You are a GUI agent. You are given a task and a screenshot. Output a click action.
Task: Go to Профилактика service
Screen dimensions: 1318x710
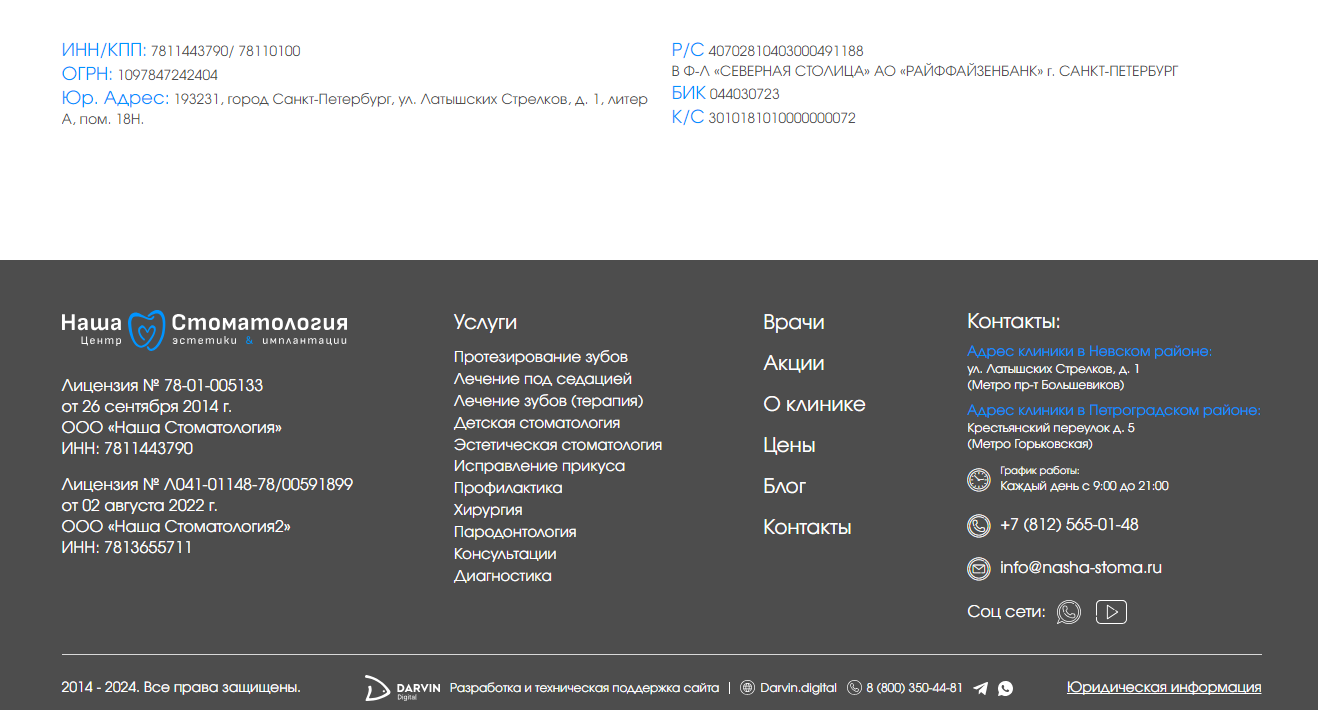tap(508, 488)
